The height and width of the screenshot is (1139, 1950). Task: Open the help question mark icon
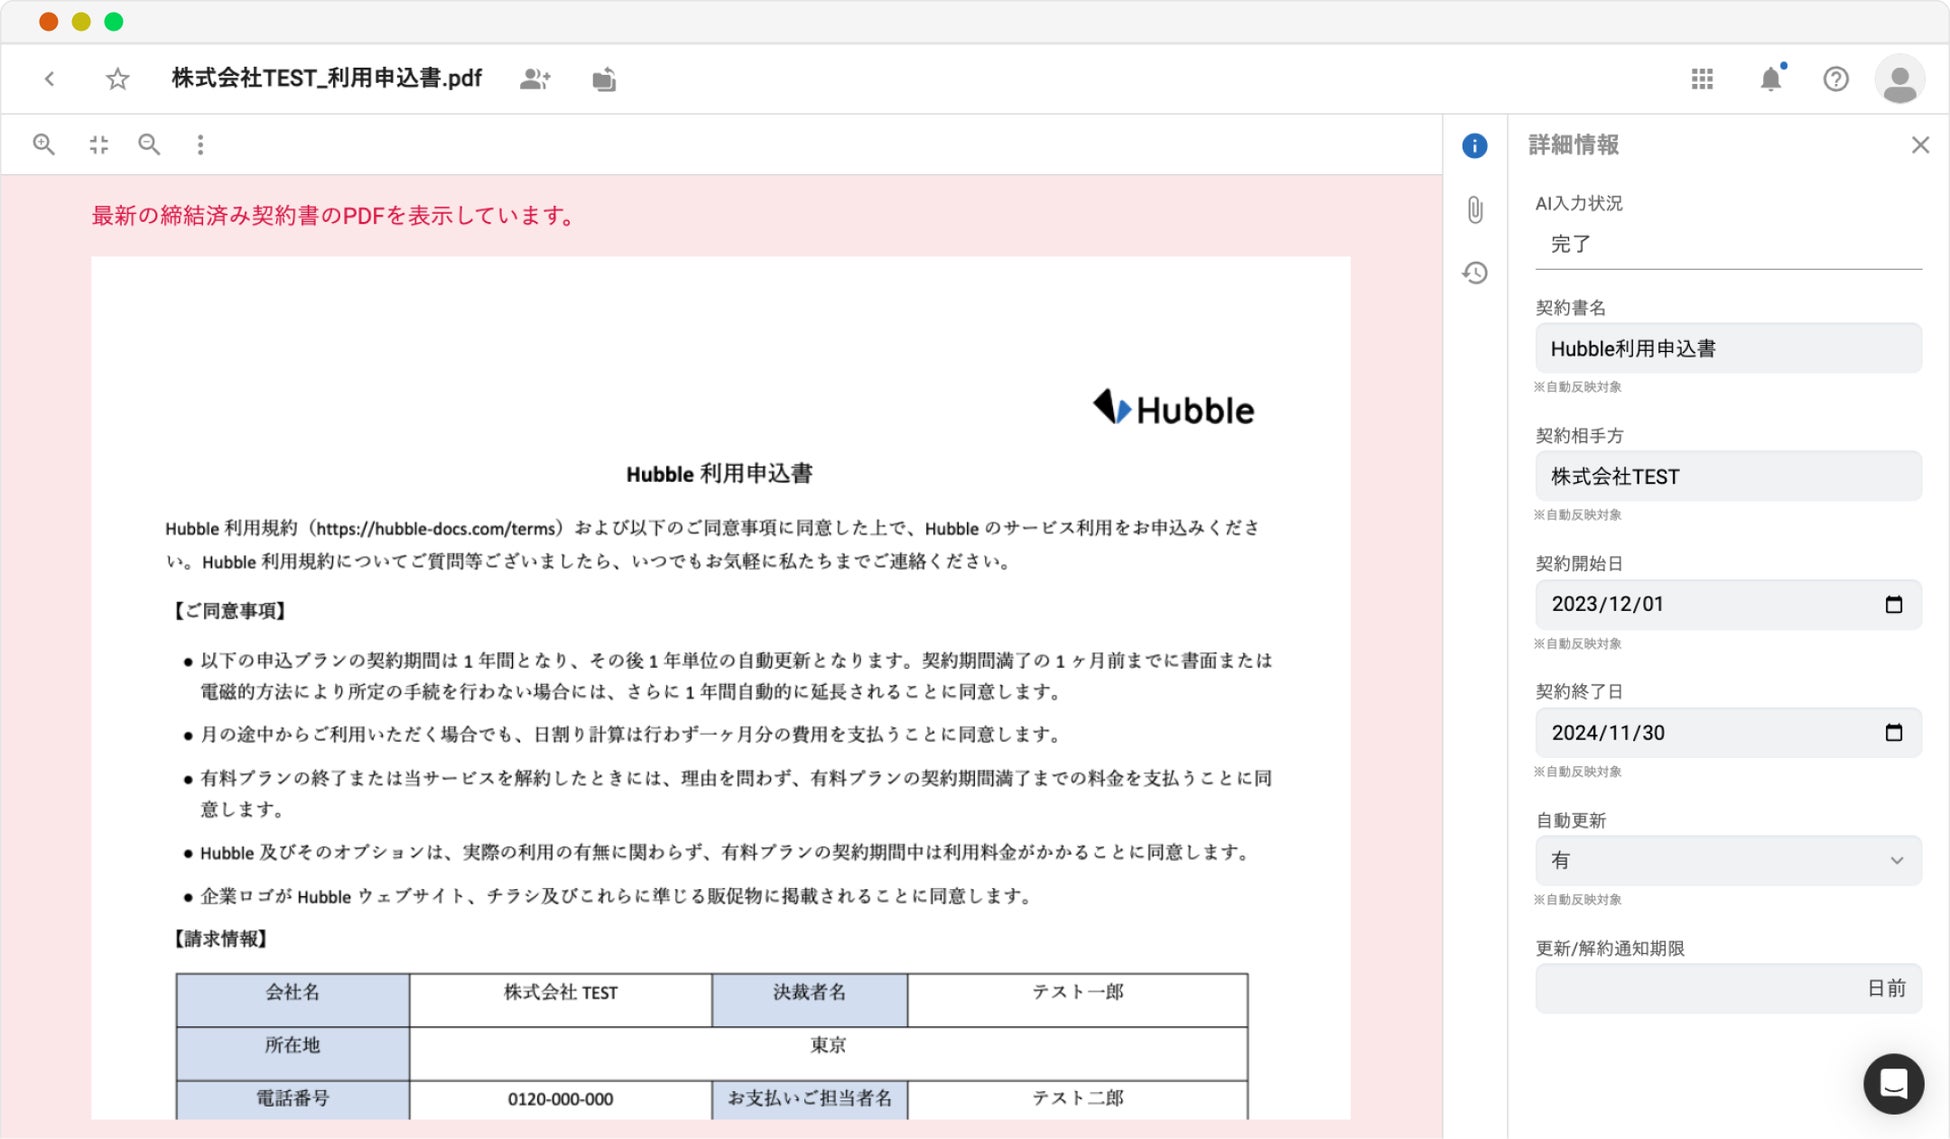[1835, 79]
